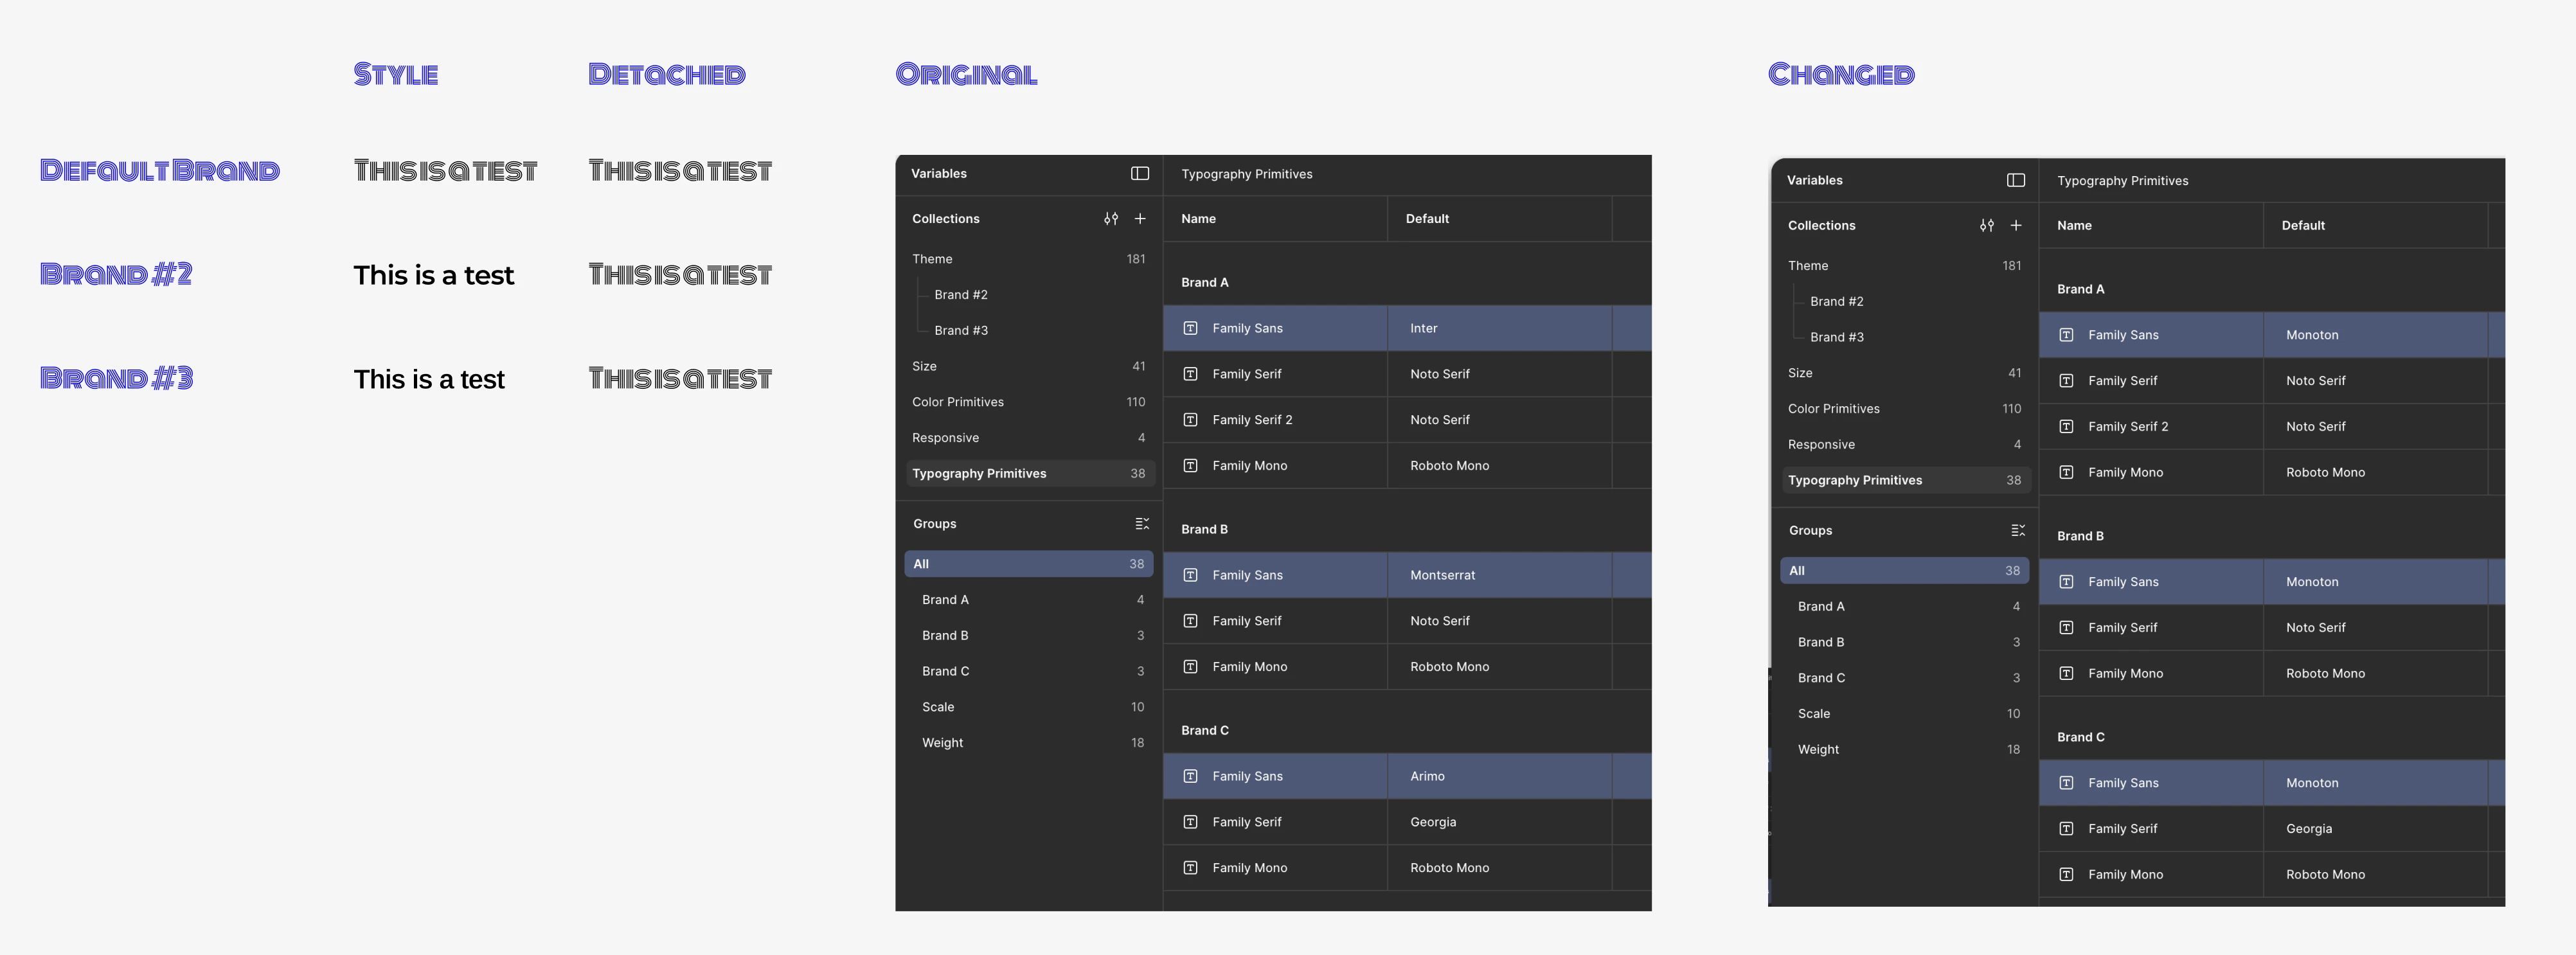
Task: Select Brand #3 under Theme in Changed panel
Action: (x=1836, y=337)
